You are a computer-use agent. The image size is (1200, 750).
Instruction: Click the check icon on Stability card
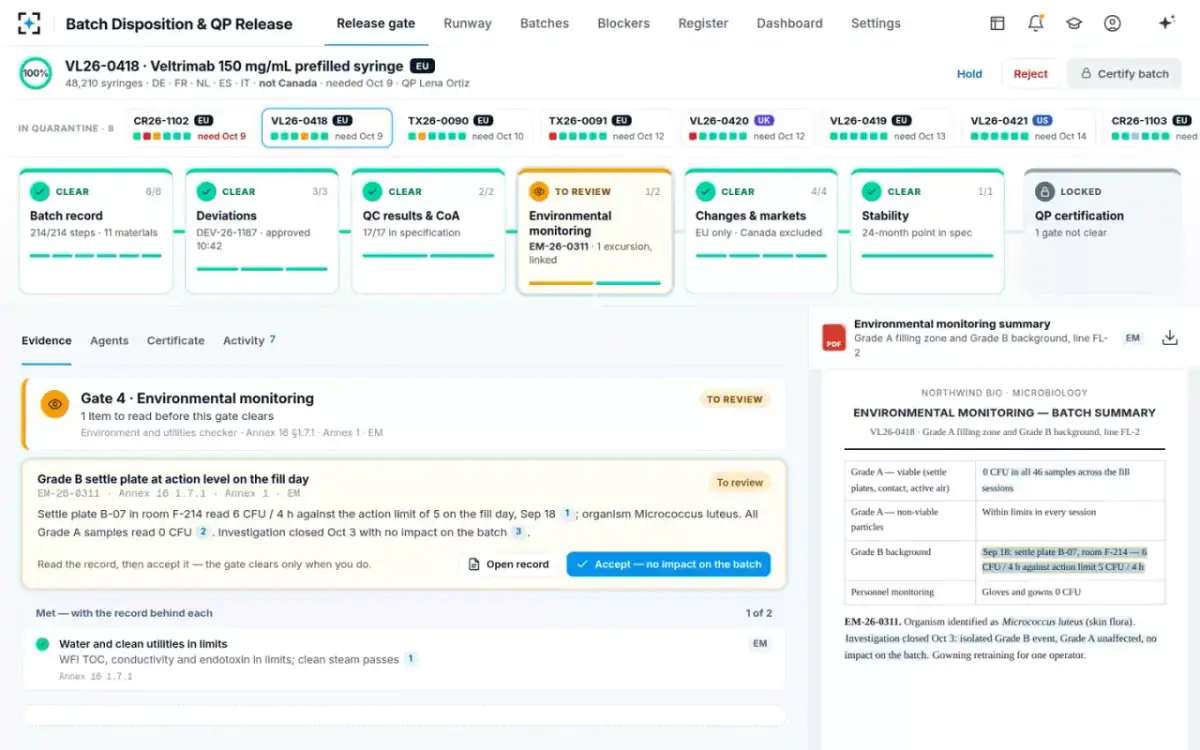871,191
